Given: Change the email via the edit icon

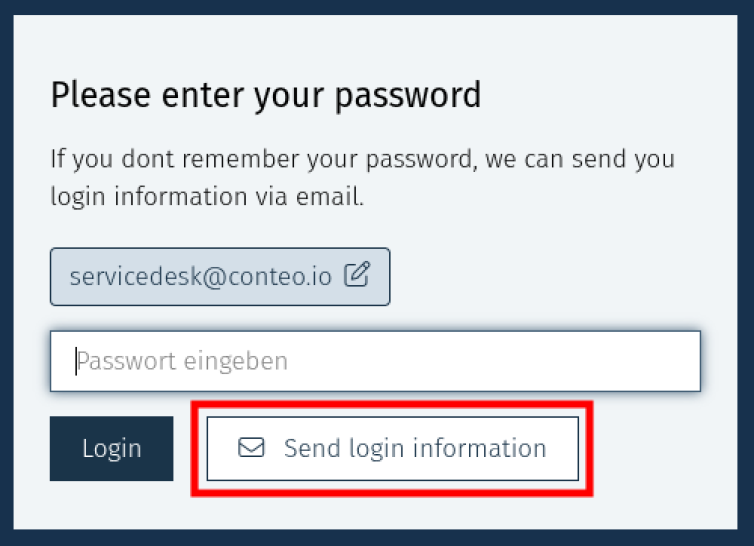Looking at the screenshot, I should click(357, 275).
